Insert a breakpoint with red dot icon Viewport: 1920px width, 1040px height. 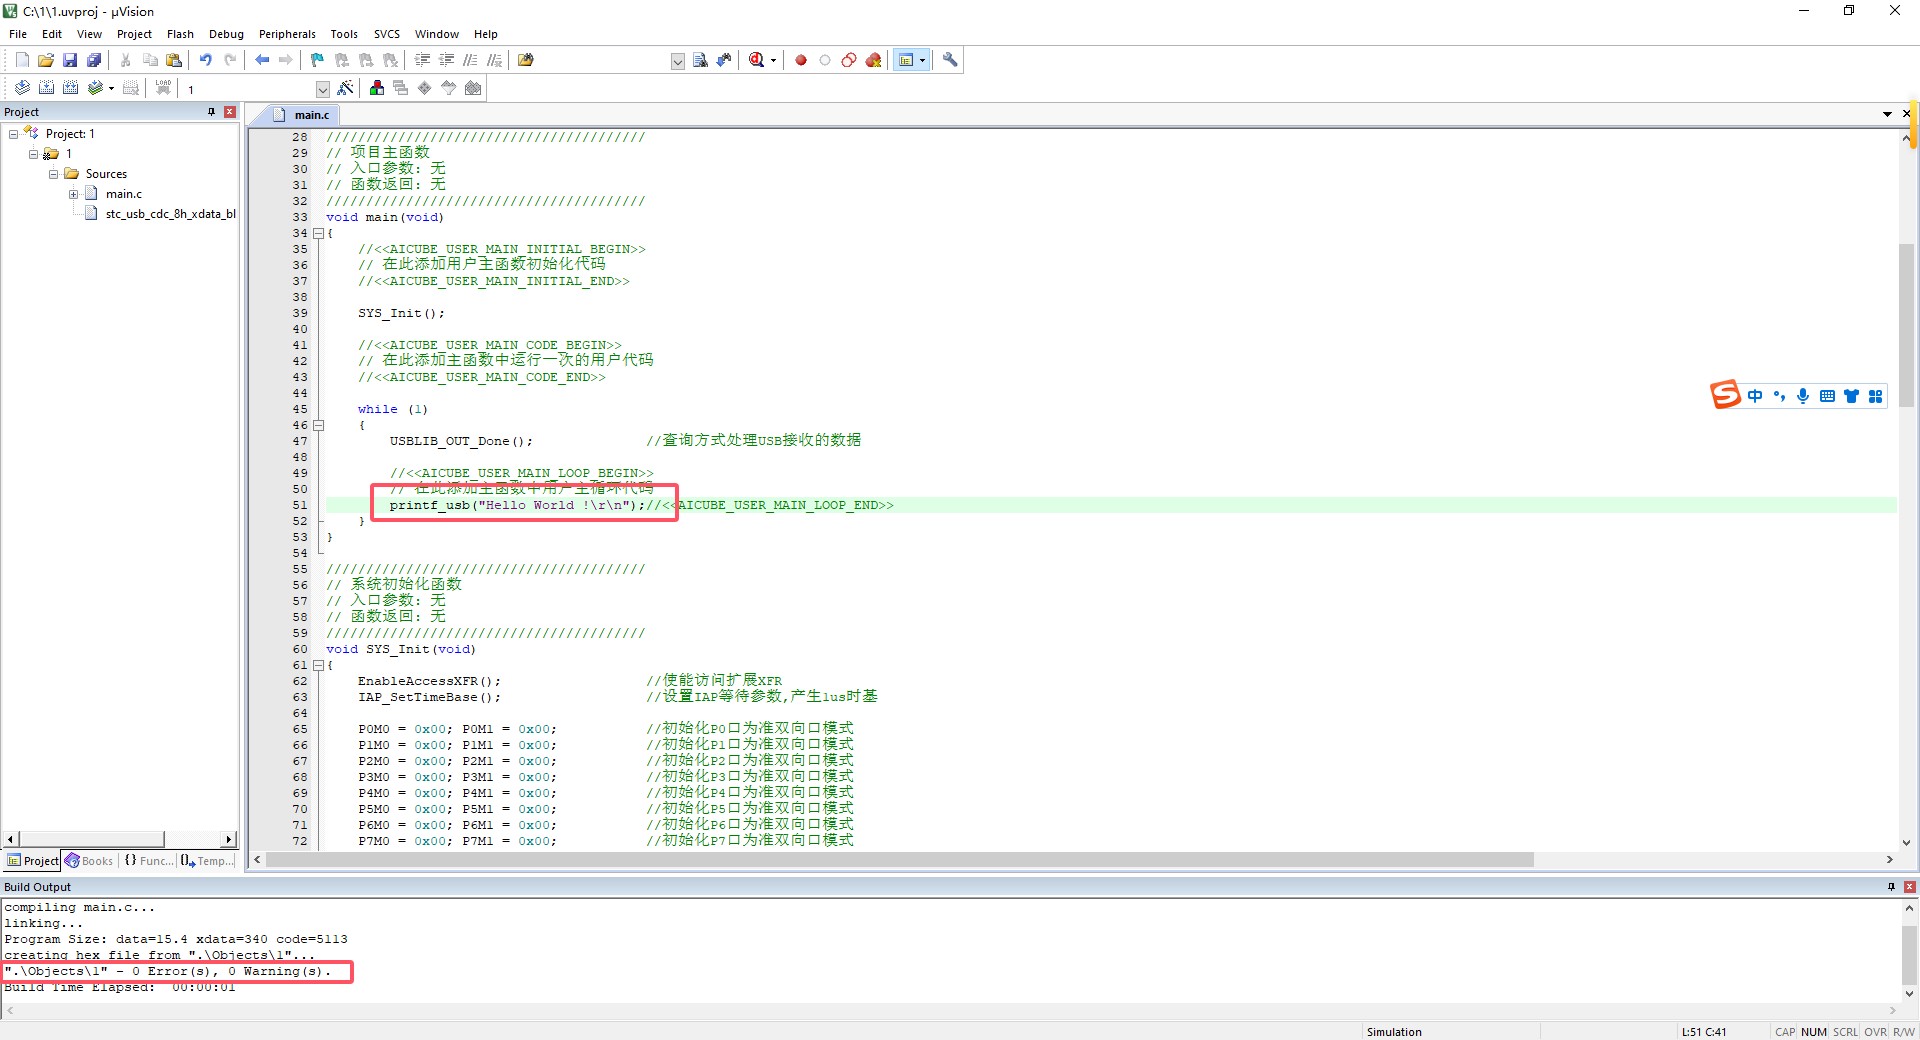[801, 60]
